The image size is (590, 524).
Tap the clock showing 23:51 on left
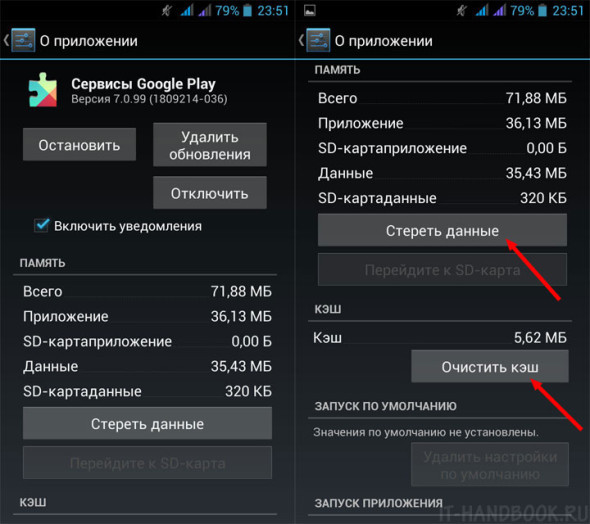(x=273, y=11)
